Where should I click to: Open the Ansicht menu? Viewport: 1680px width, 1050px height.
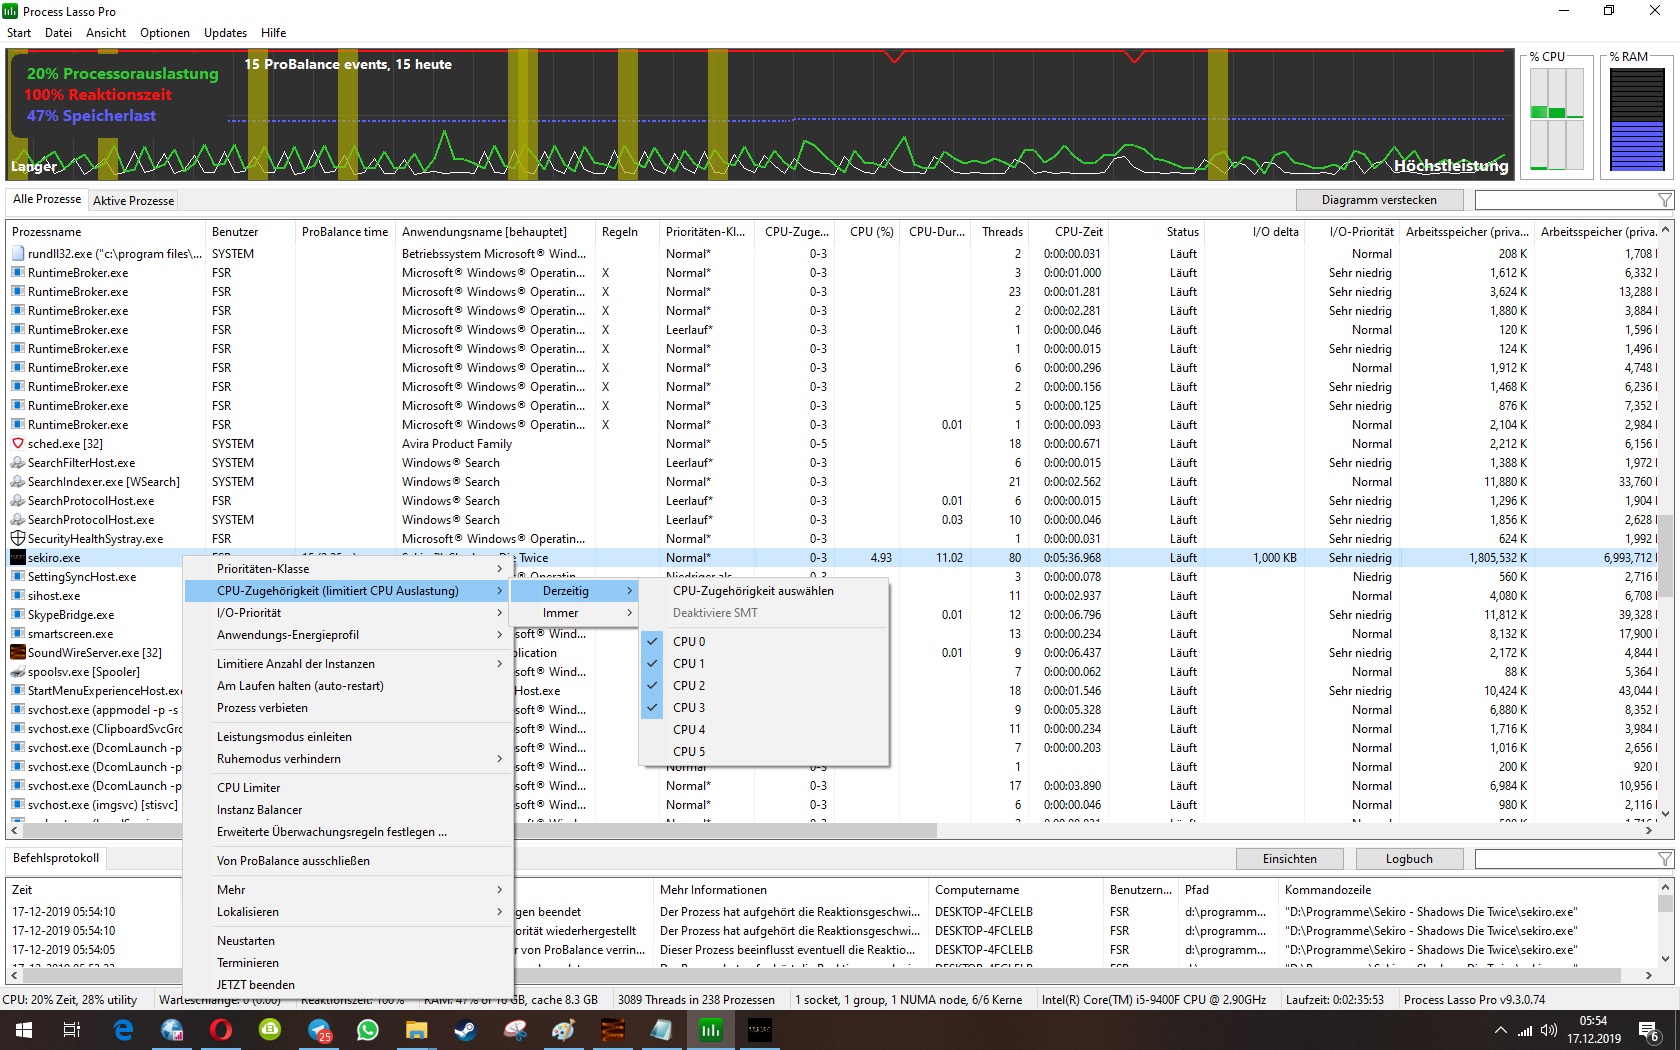106,33
